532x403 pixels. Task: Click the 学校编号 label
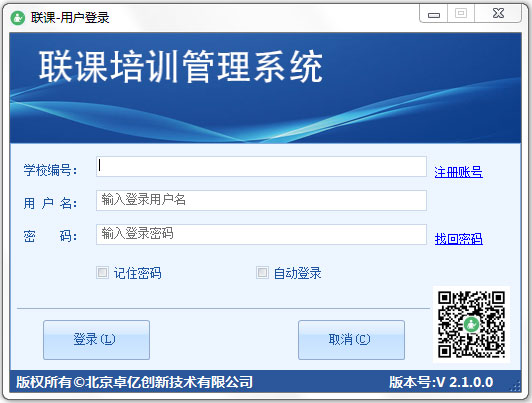pyautogui.click(x=50, y=170)
